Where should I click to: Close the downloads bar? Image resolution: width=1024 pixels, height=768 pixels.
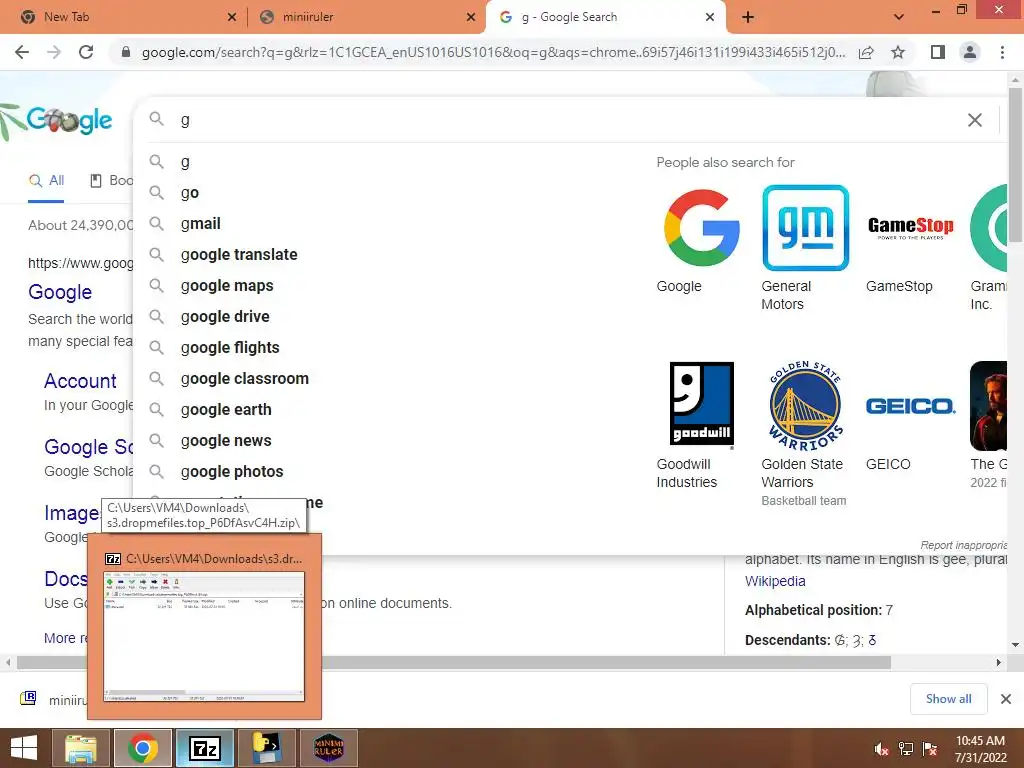1006,699
